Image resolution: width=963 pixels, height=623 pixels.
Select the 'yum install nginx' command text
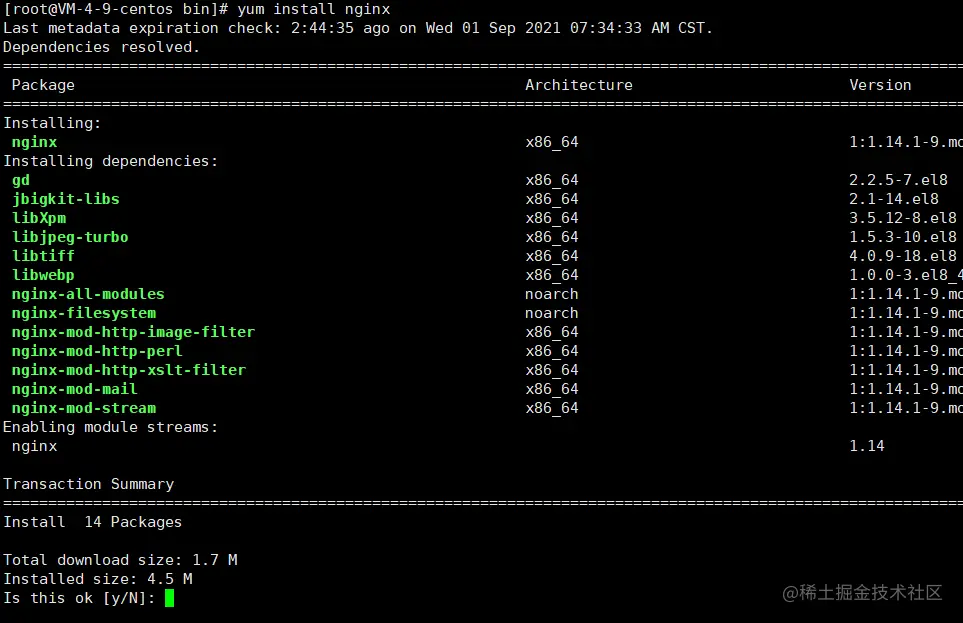(314, 9)
